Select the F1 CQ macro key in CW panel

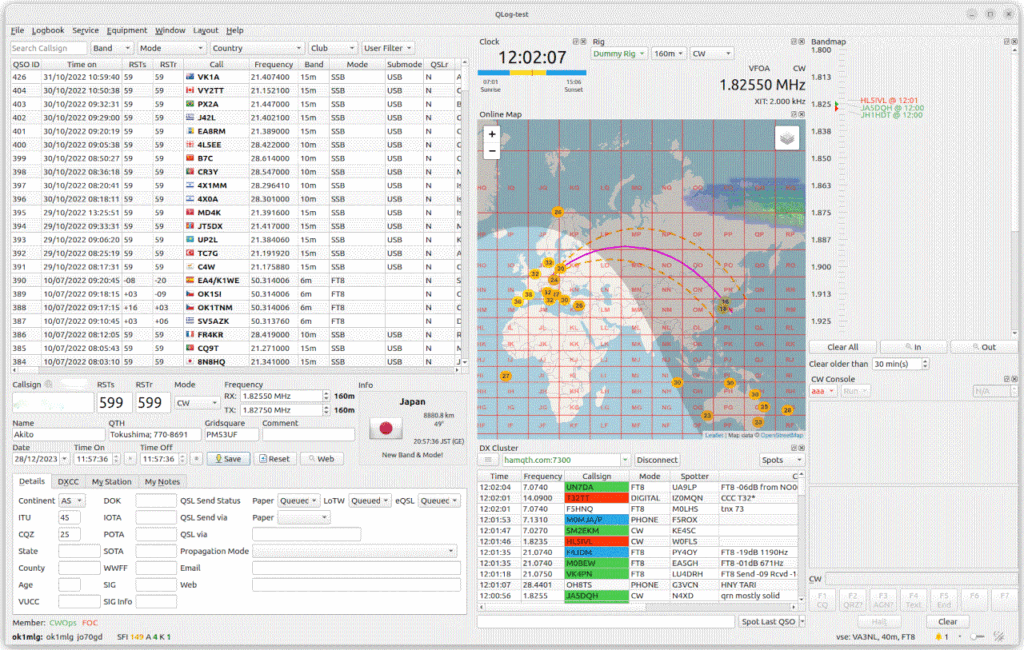[821, 600]
